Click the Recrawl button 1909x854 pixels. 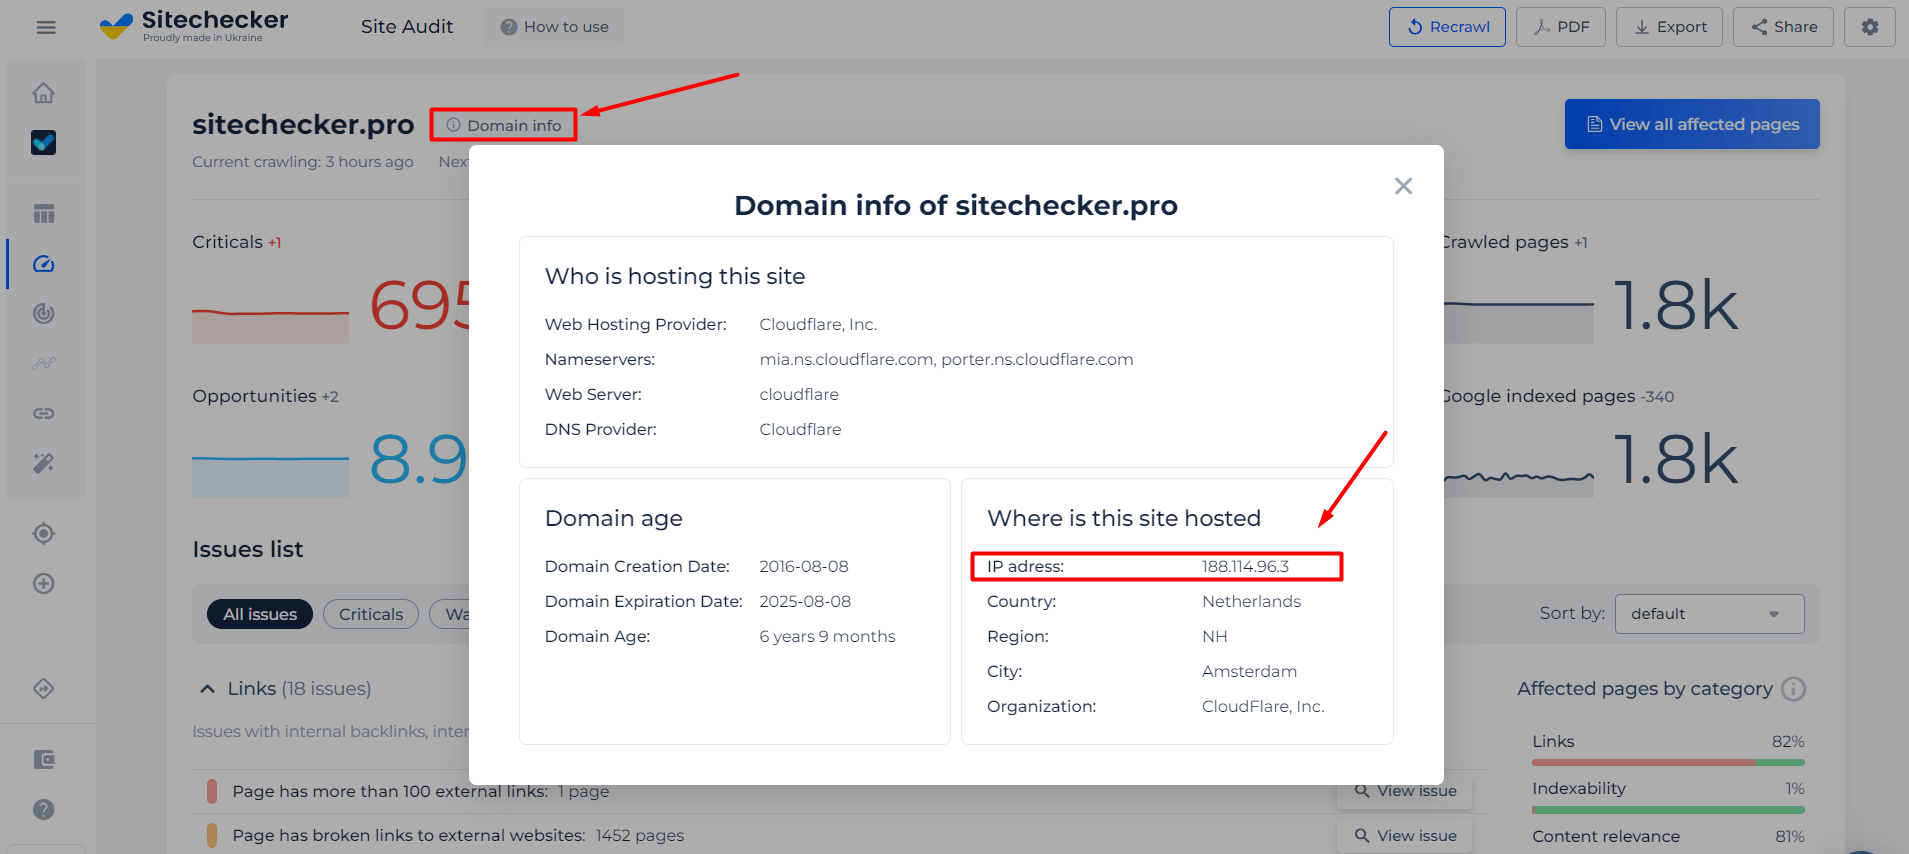coord(1447,27)
